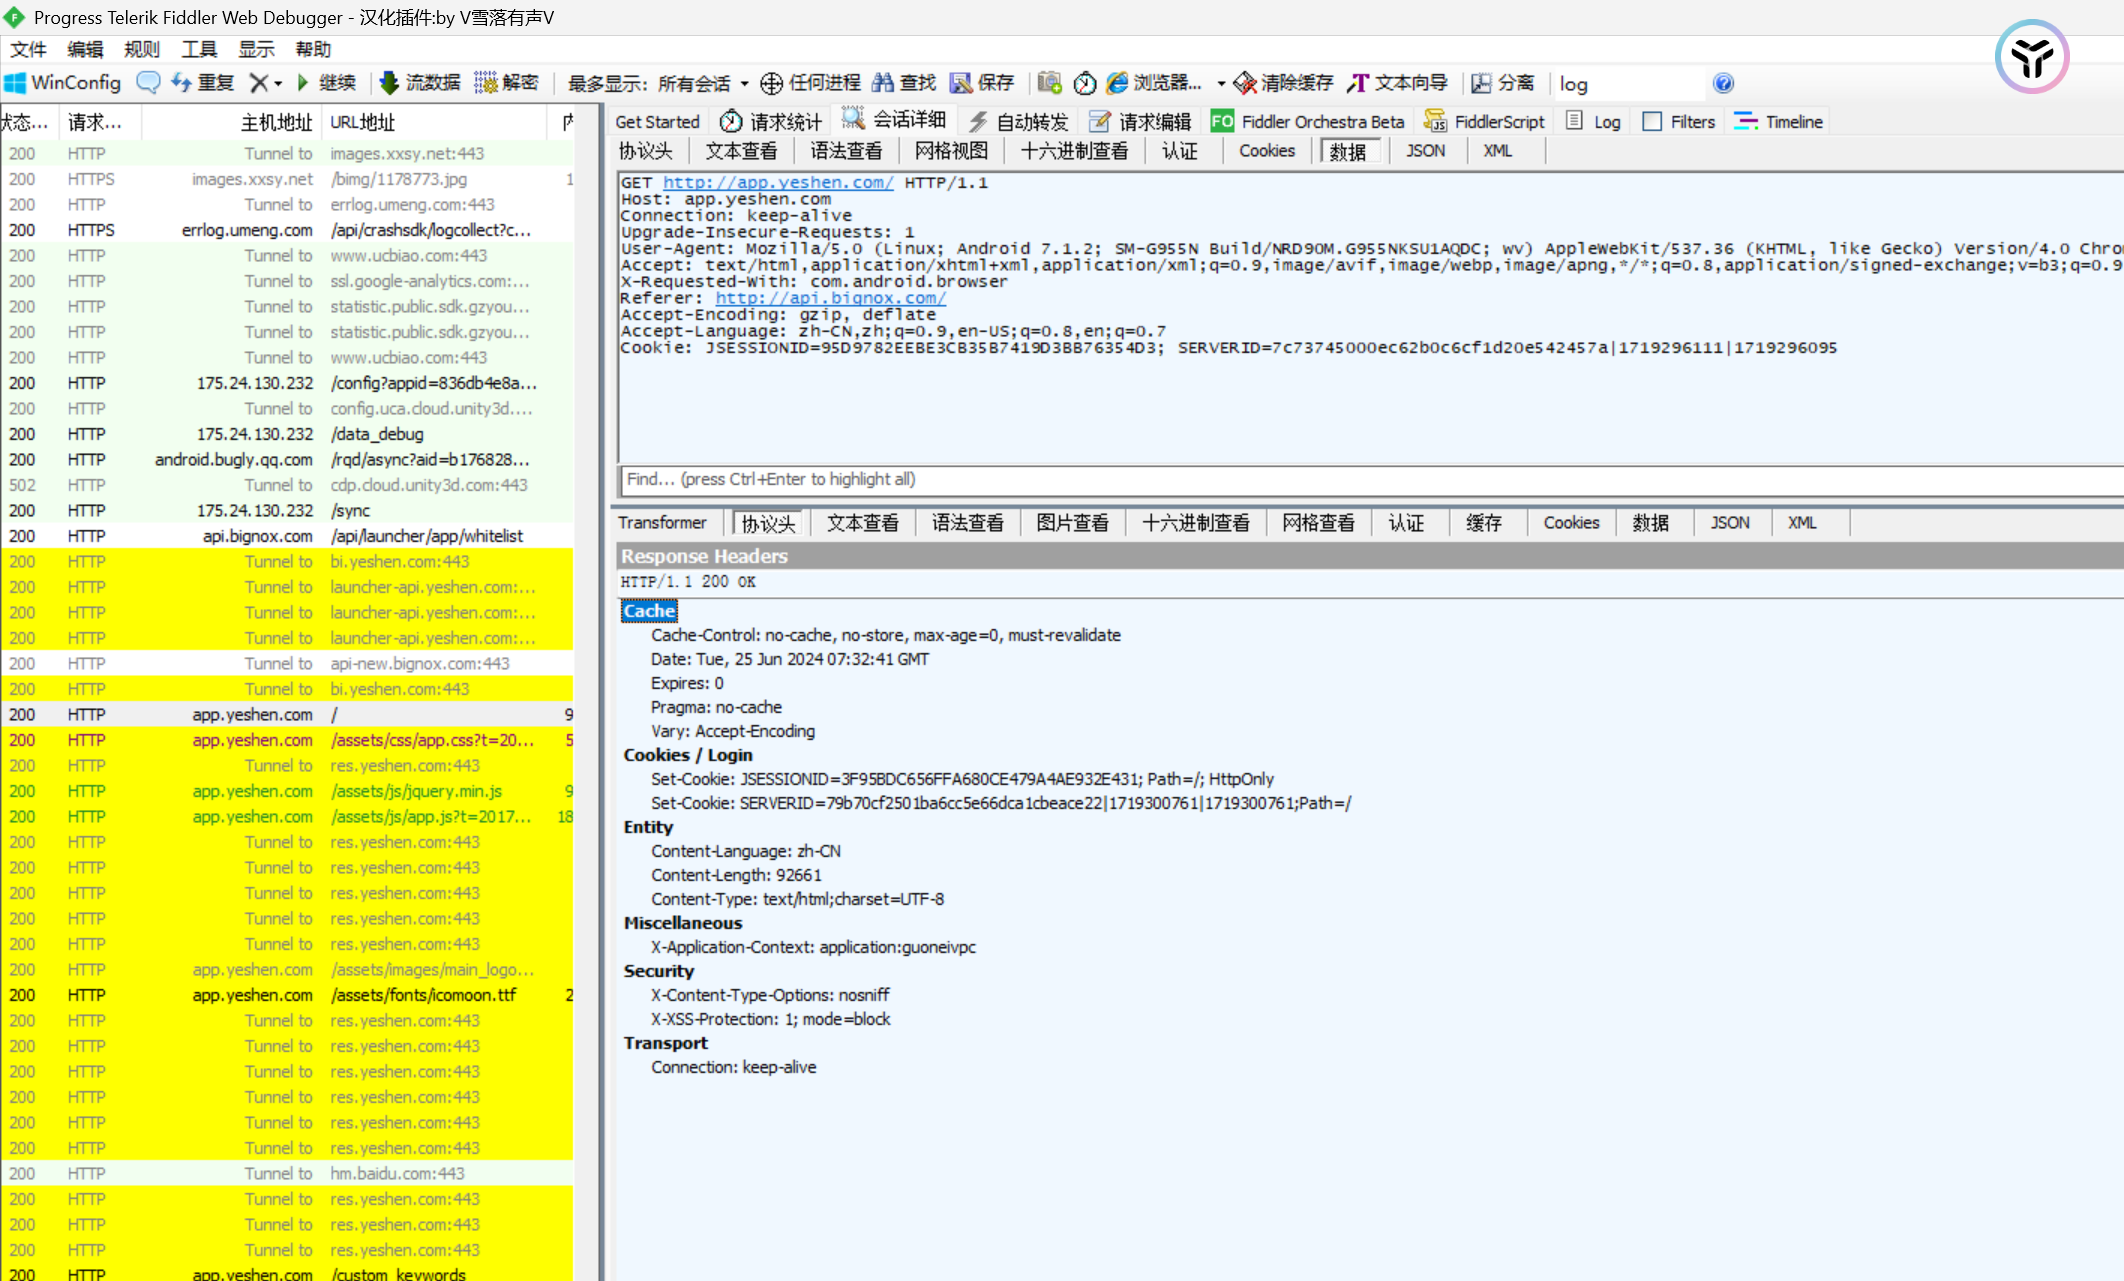Click the timer stopwatch toolbar icon
Viewport: 2124px width, 1281px height.
coord(1085,83)
